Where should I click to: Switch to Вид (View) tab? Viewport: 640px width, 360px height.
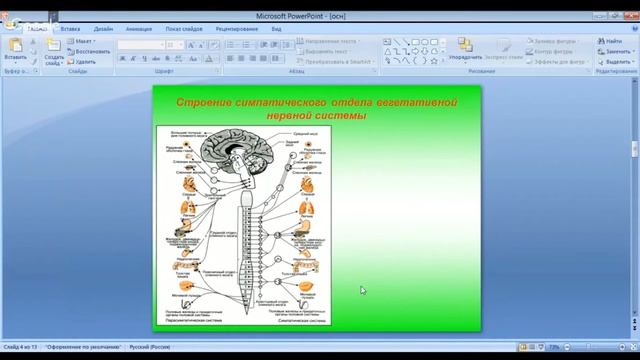click(x=276, y=29)
